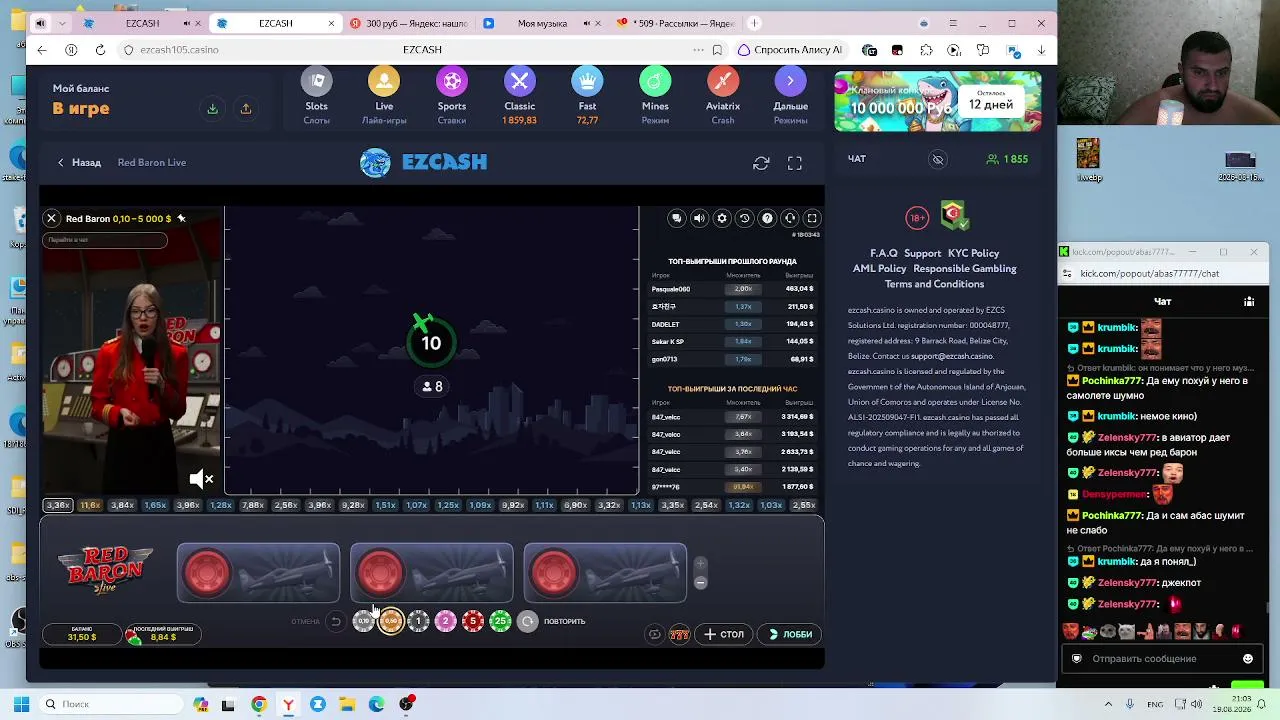This screenshot has width=1280, height=720.
Task: Open fullscreen with the icon beside refresh
Action: tap(795, 163)
